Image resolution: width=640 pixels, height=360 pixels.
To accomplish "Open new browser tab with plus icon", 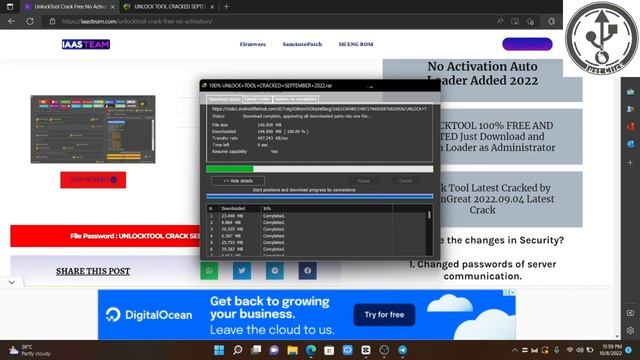I will click(x=226, y=7).
